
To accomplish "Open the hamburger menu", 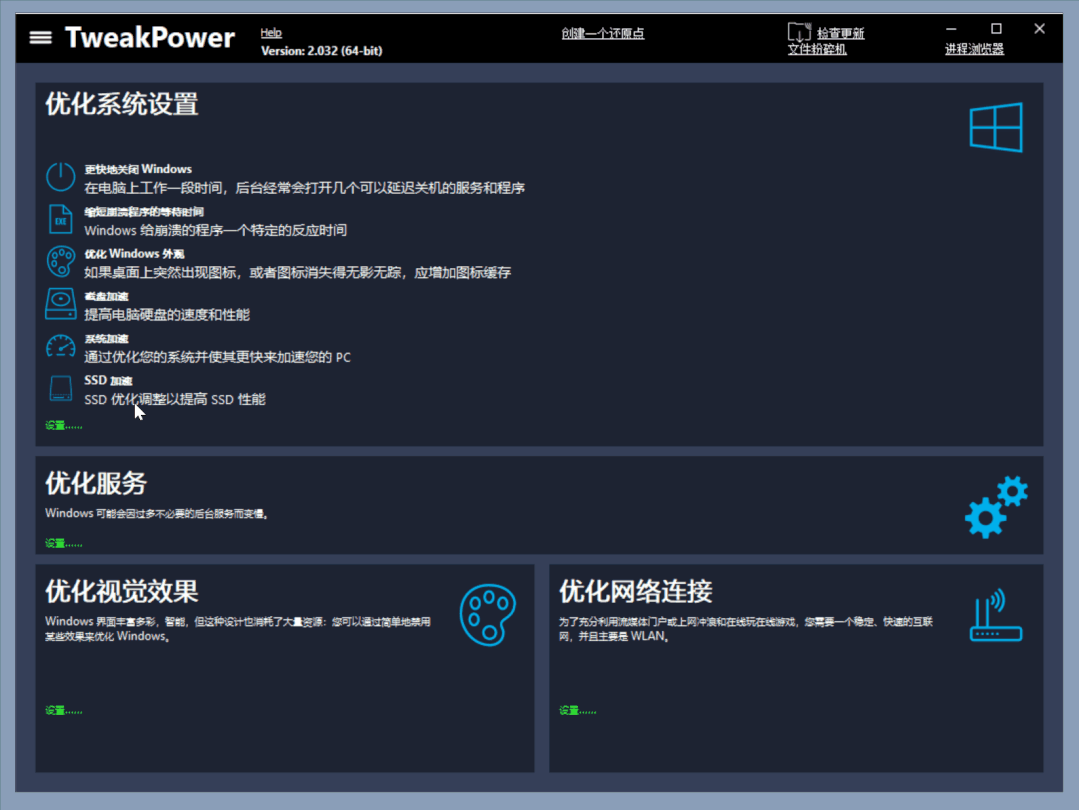I will point(39,38).
